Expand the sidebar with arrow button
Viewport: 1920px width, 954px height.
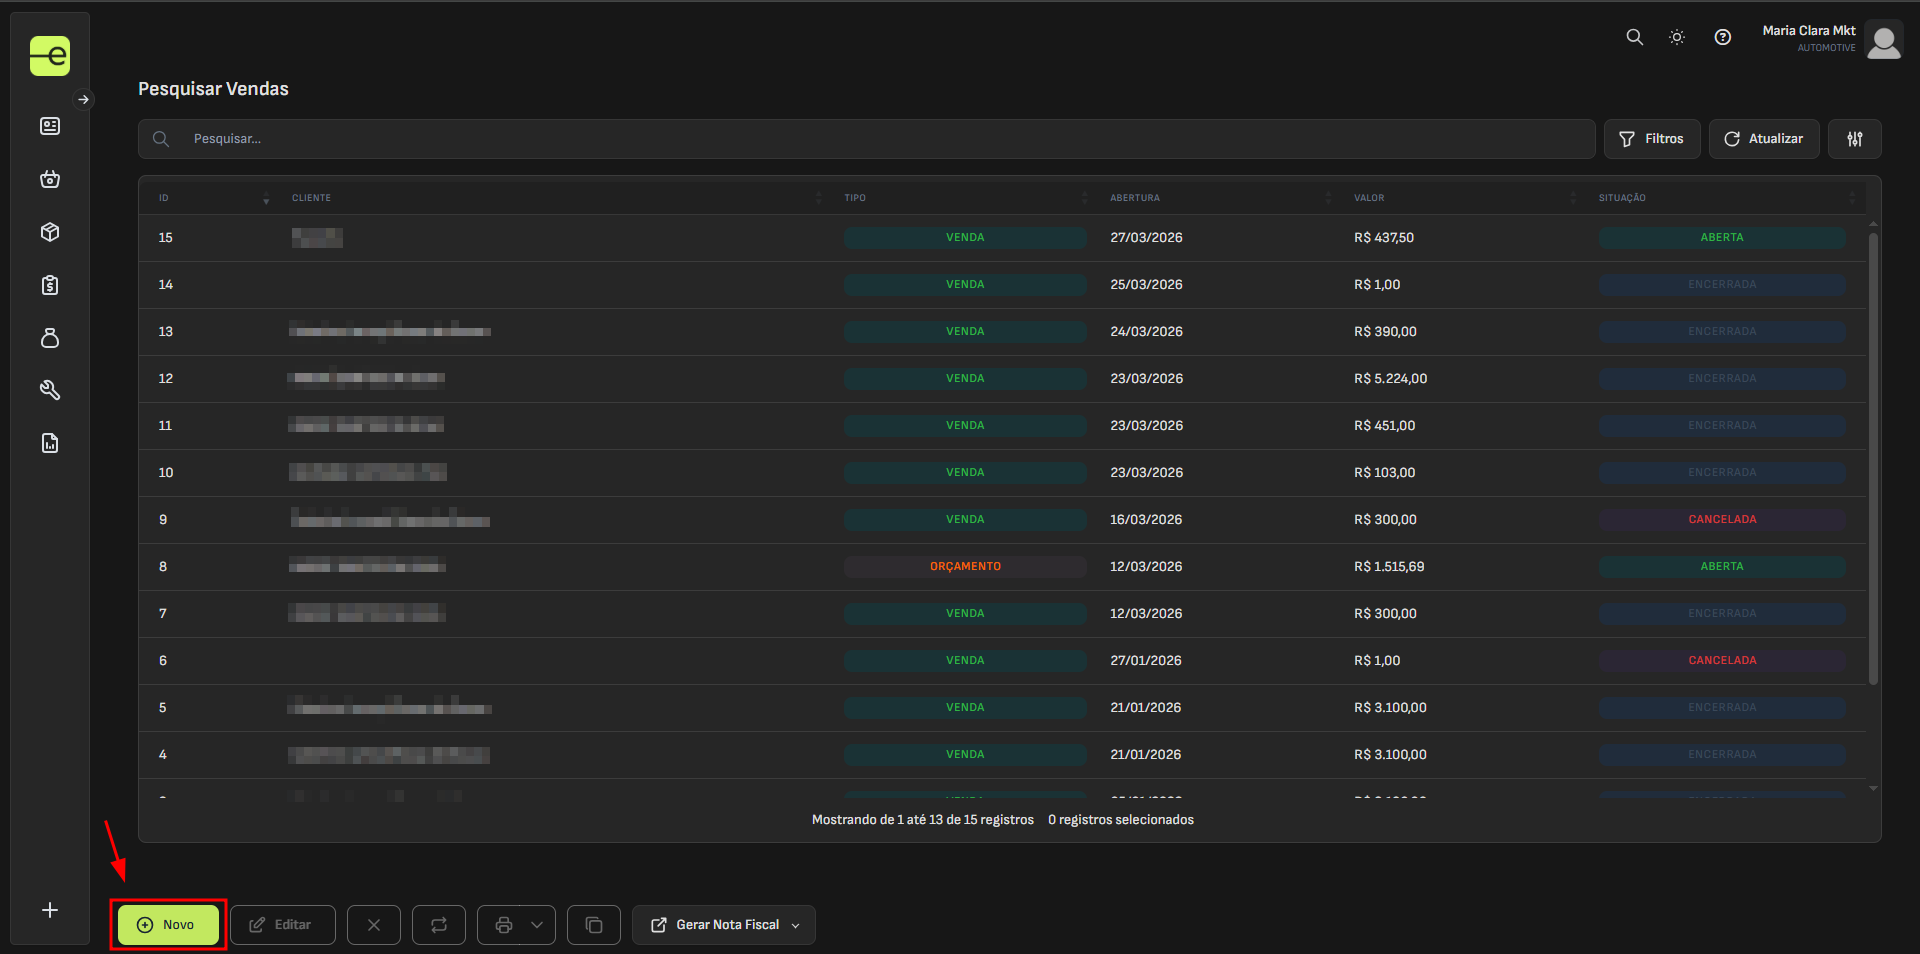click(84, 99)
